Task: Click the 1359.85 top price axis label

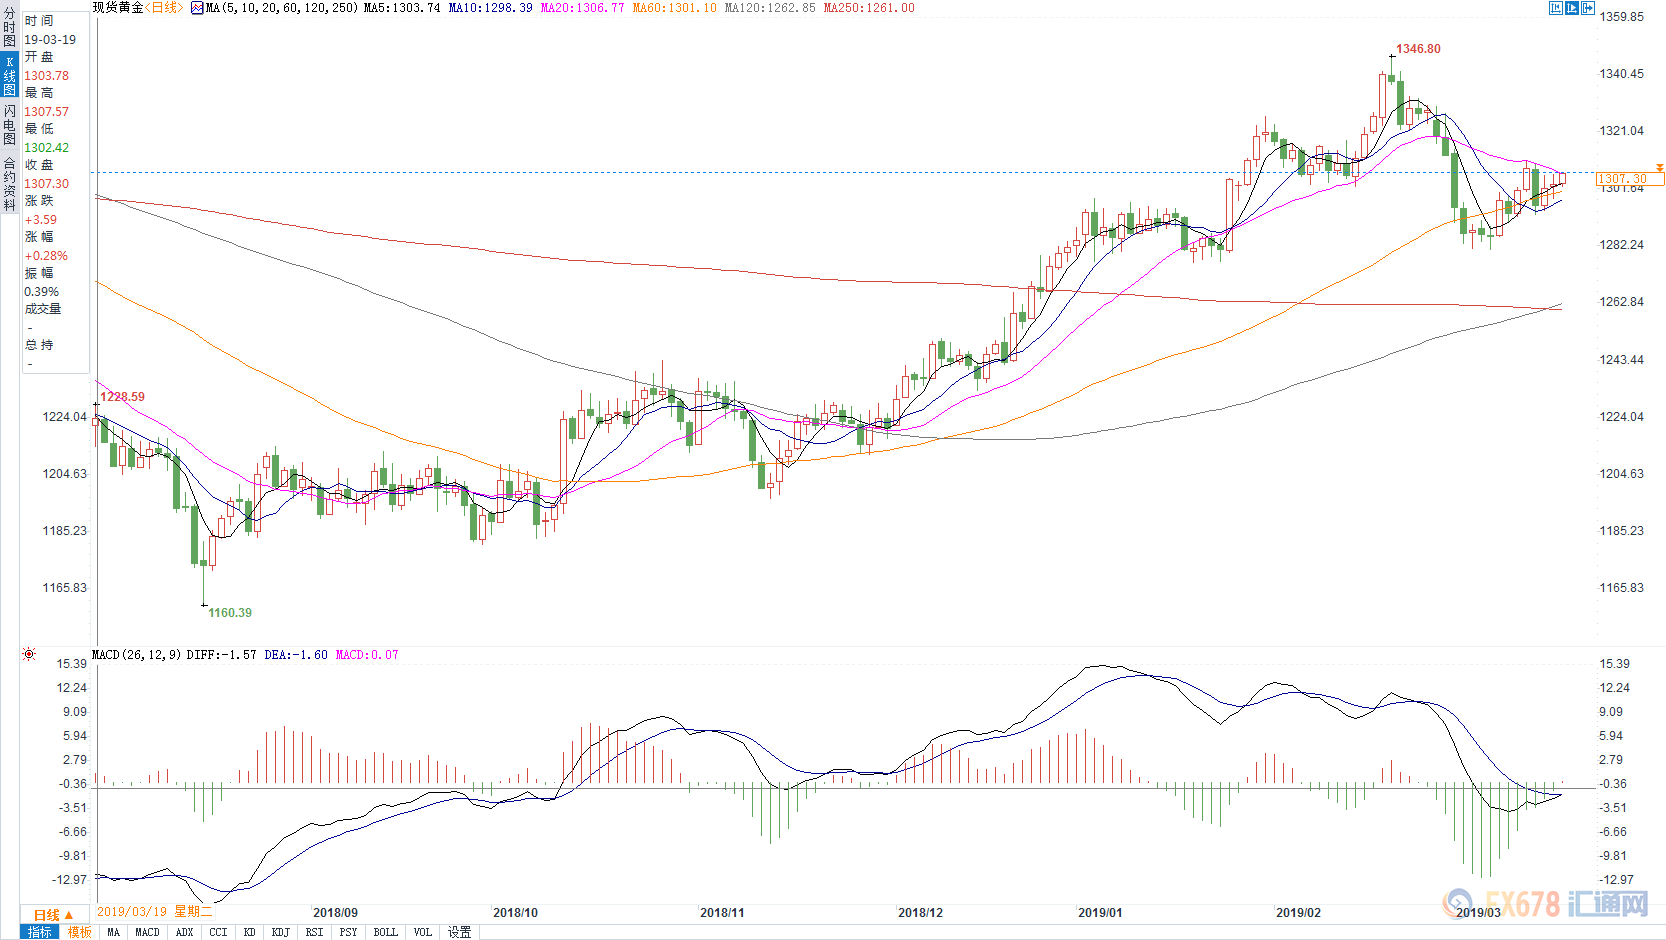Action: tap(1622, 17)
